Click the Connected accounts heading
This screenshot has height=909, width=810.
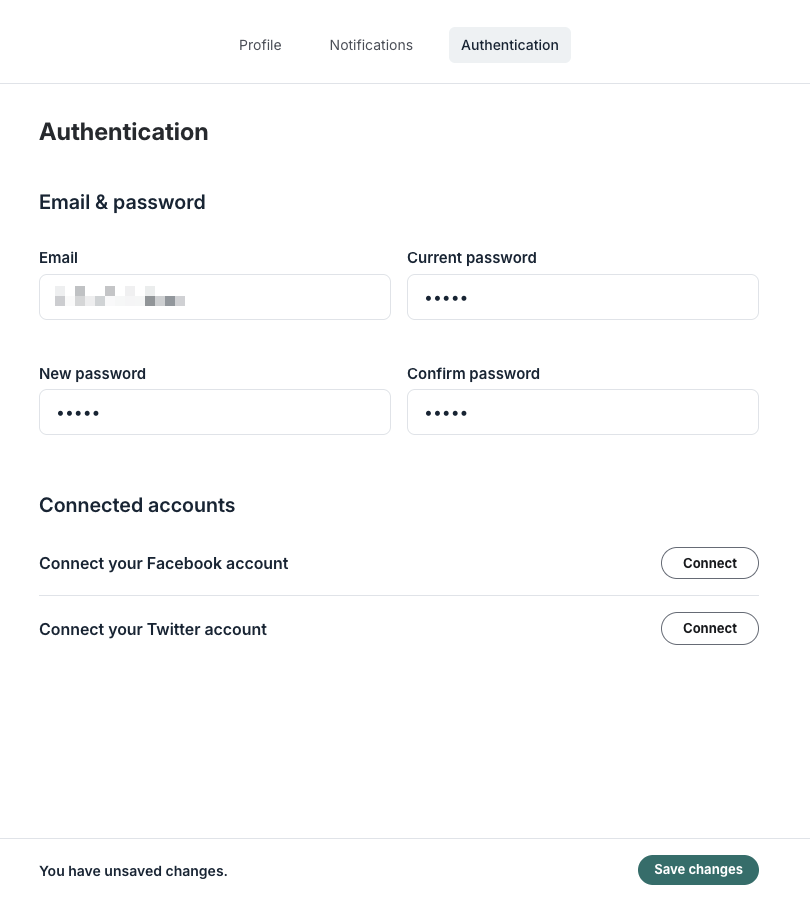pos(137,505)
